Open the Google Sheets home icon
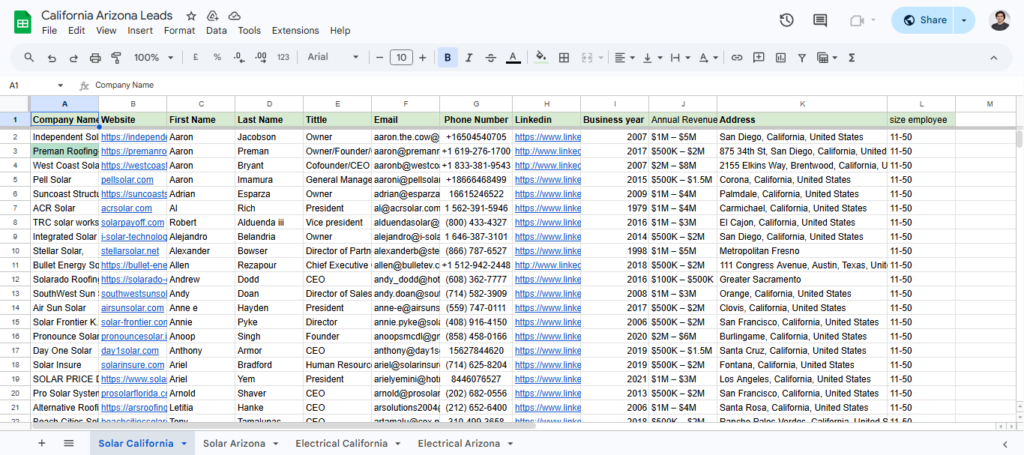 [22, 23]
